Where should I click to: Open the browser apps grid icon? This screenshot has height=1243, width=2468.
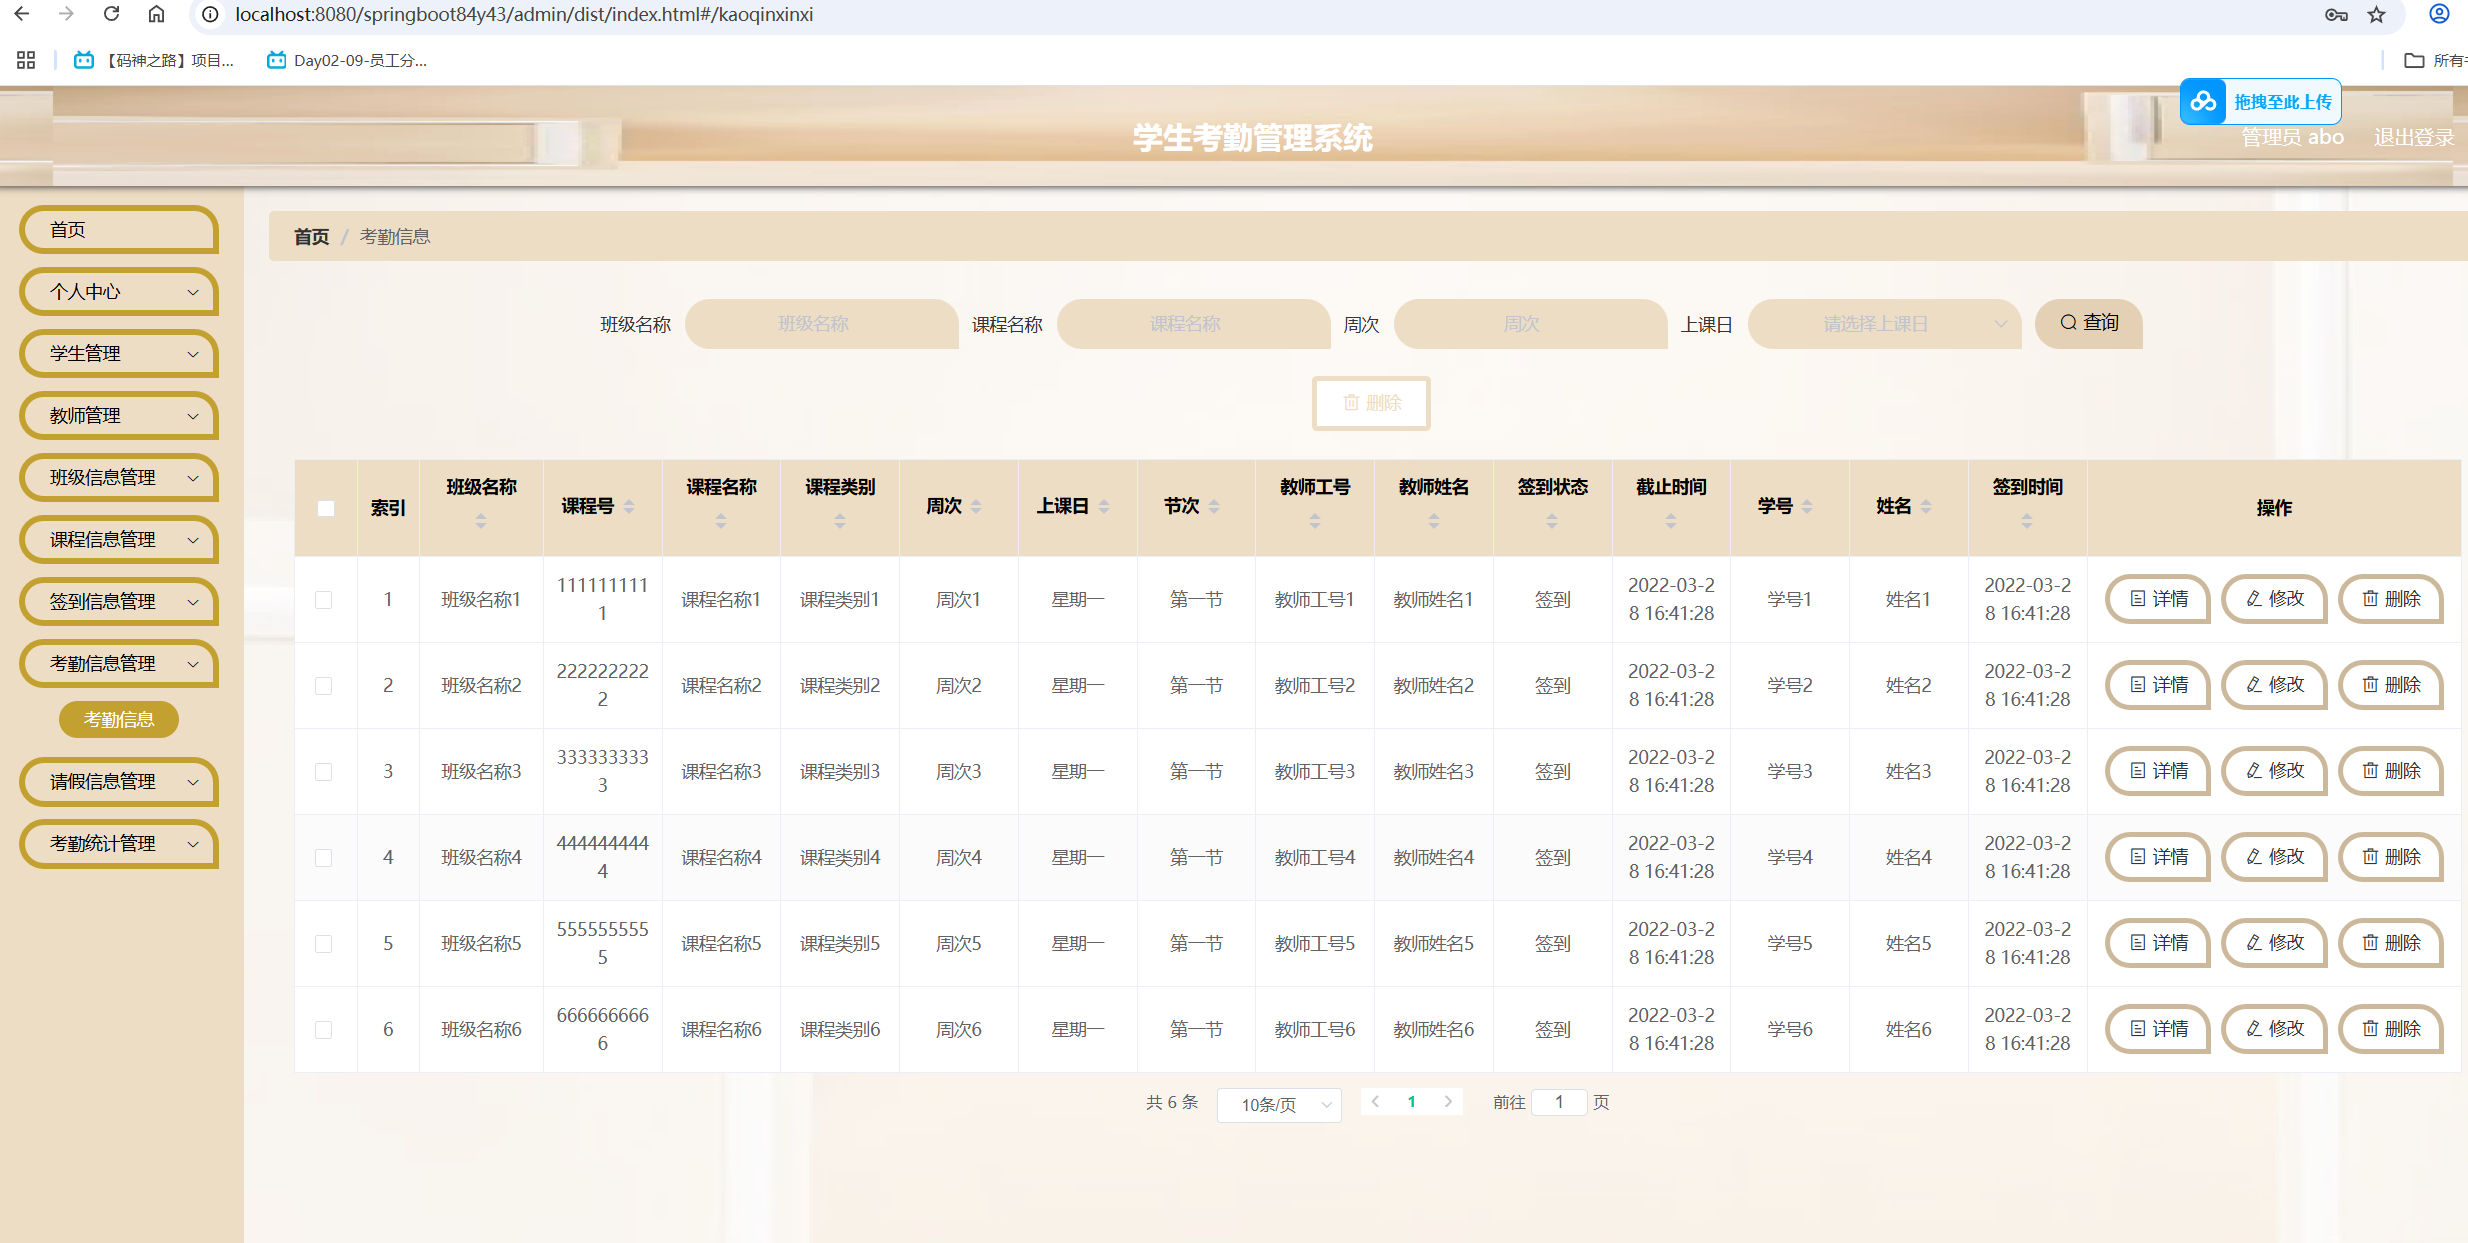point(26,60)
